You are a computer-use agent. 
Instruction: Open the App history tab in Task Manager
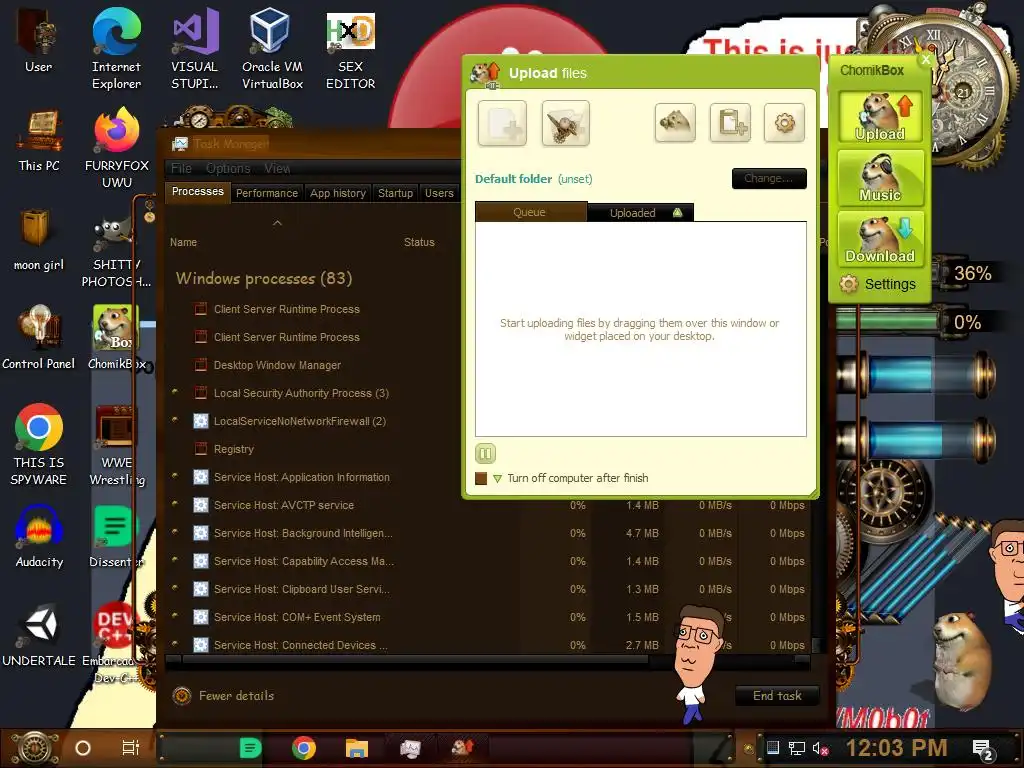[338, 193]
